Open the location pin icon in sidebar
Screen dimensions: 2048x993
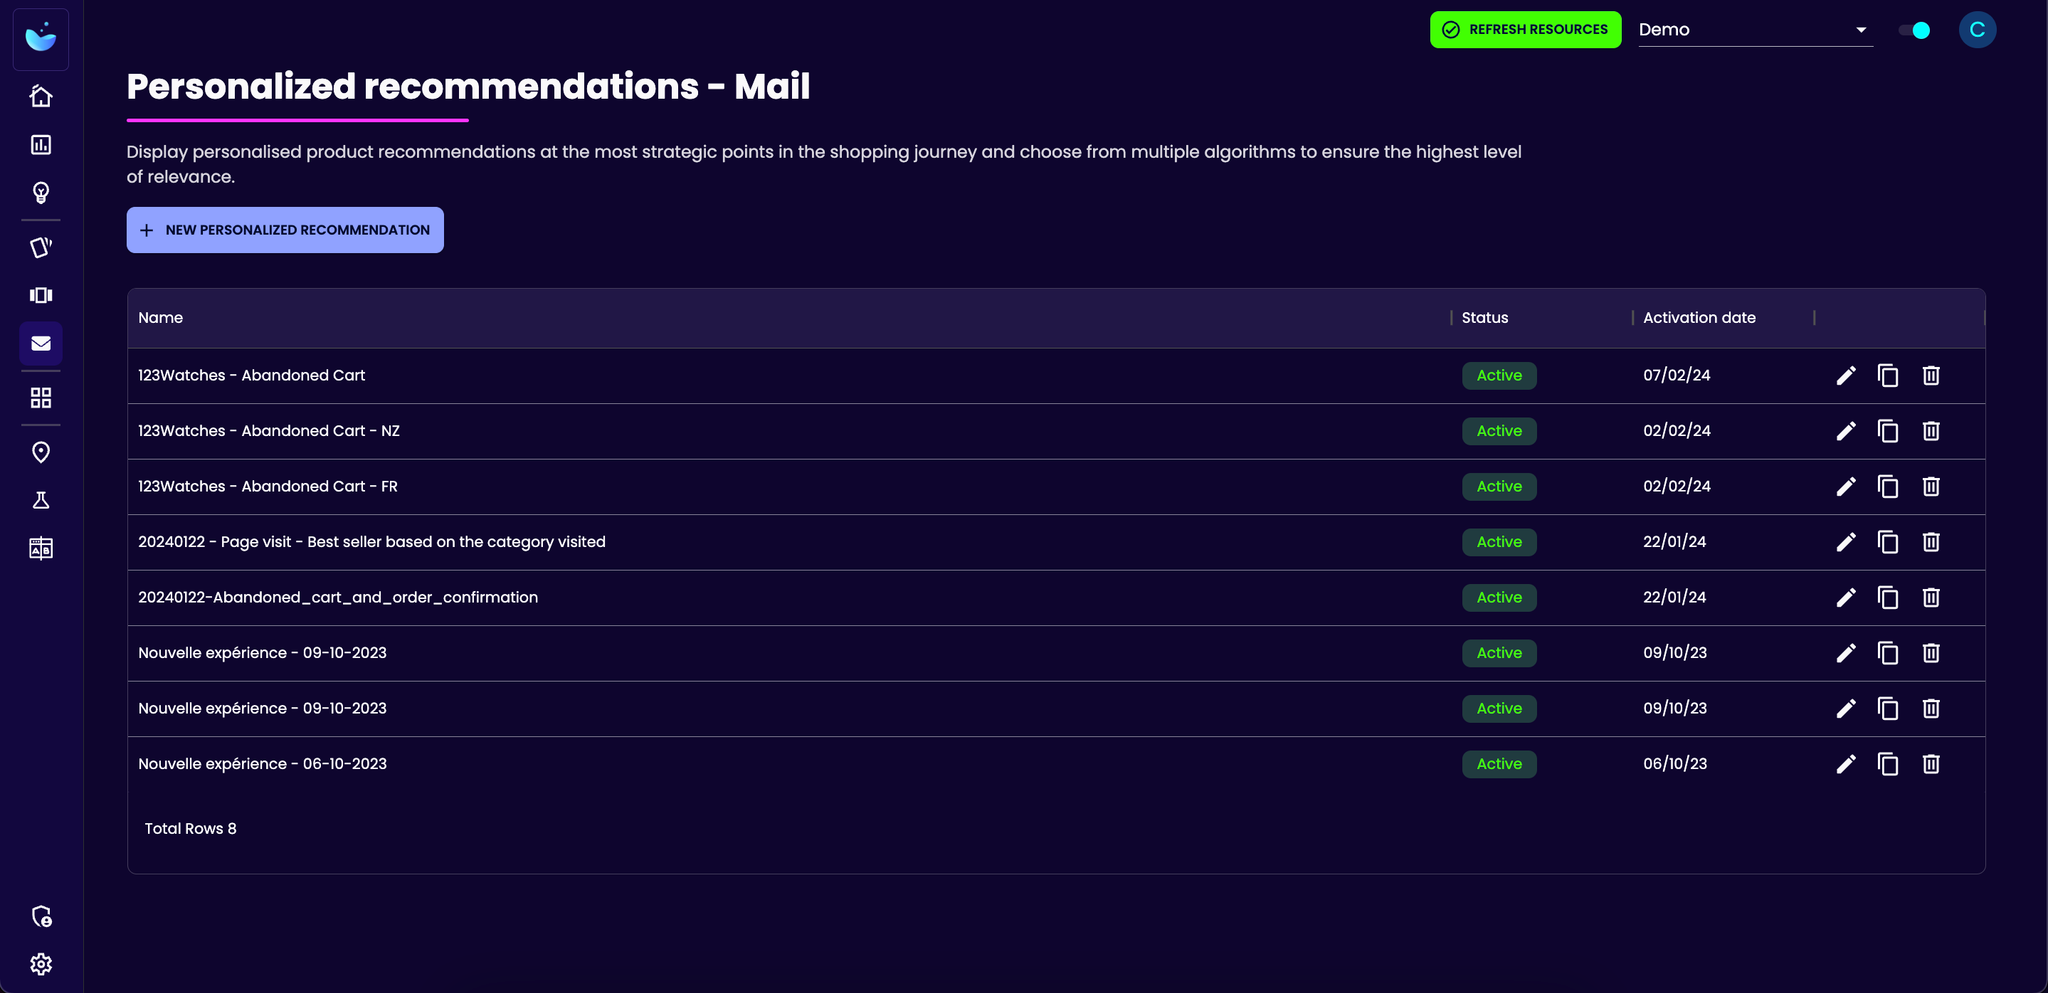pos(41,453)
